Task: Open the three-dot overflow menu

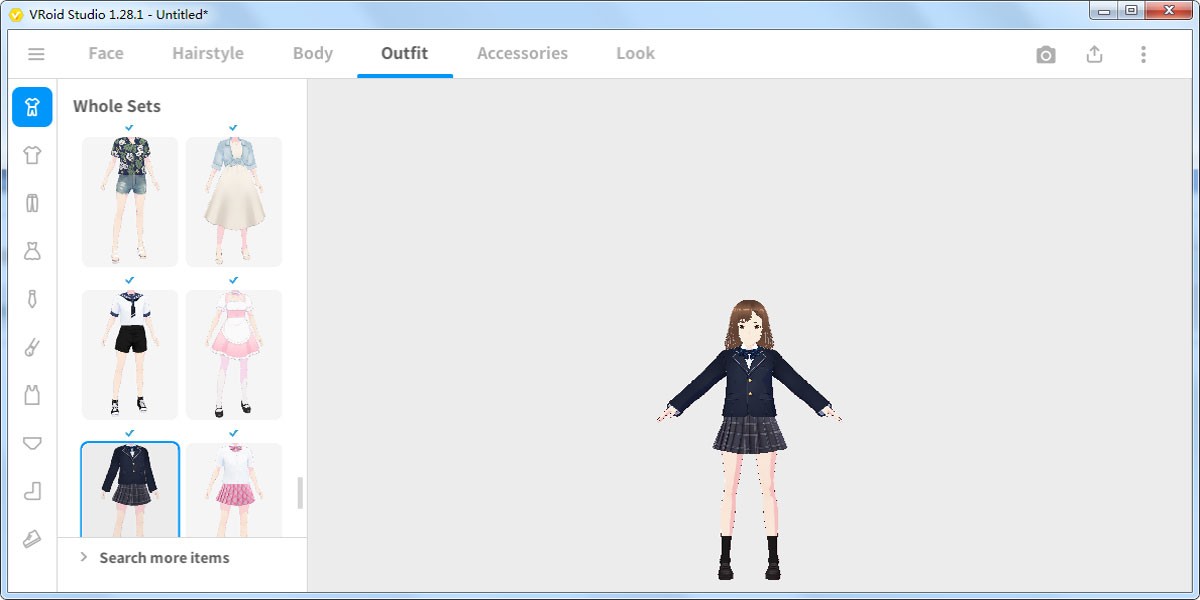Action: tap(1141, 54)
